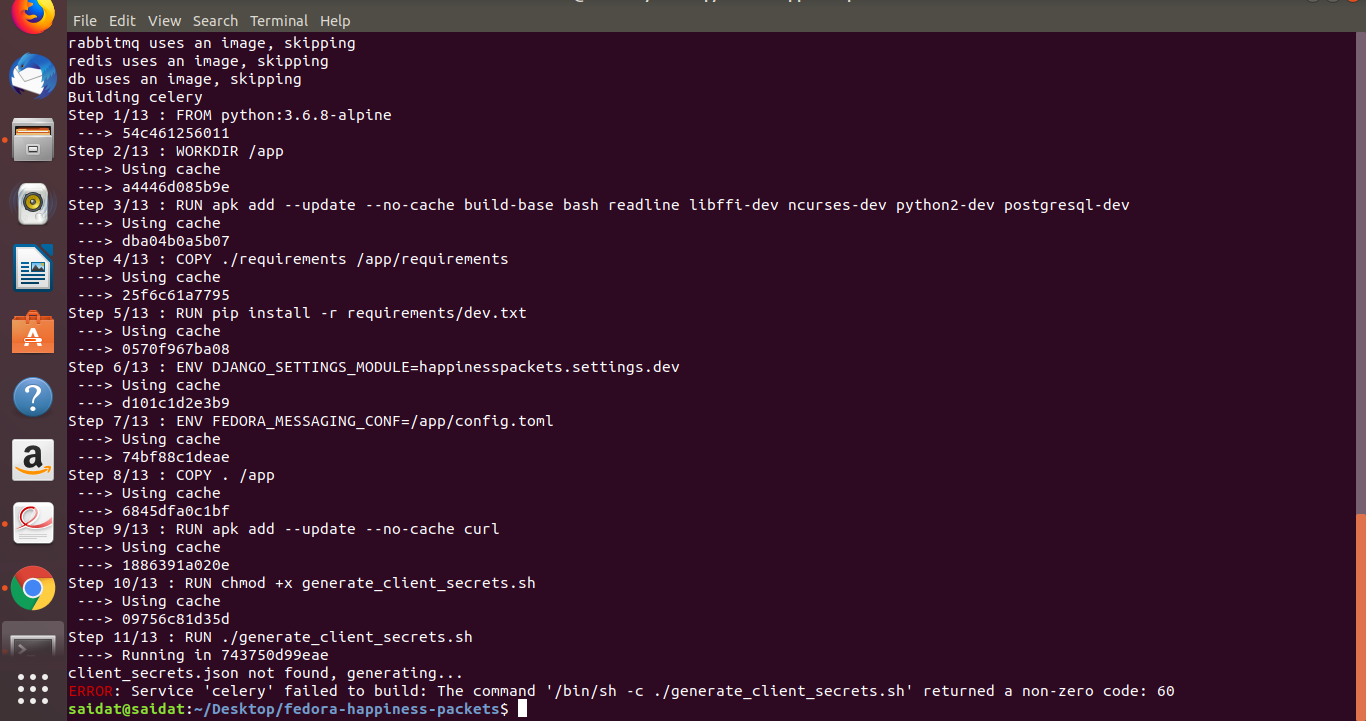Open Ubuntu Software store icon
The image size is (1366, 721).
point(33,332)
